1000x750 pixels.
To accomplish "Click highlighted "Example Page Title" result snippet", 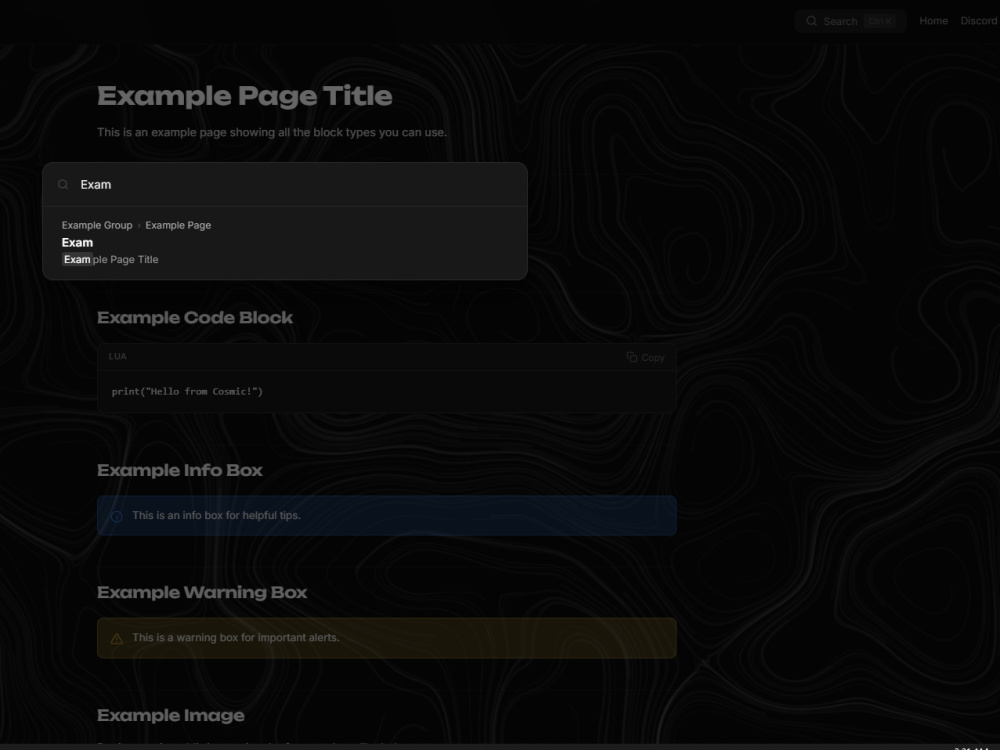I will 110,260.
